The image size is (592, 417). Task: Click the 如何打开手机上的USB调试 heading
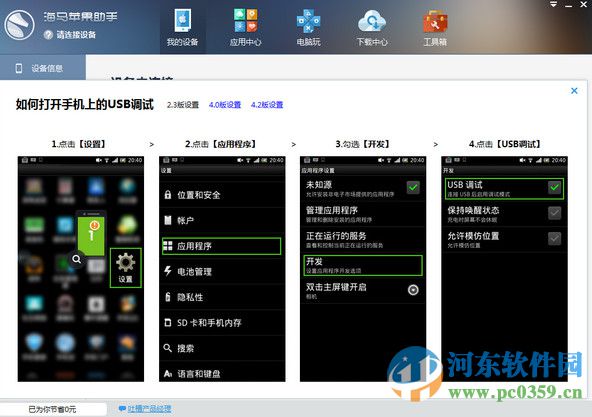coord(85,104)
